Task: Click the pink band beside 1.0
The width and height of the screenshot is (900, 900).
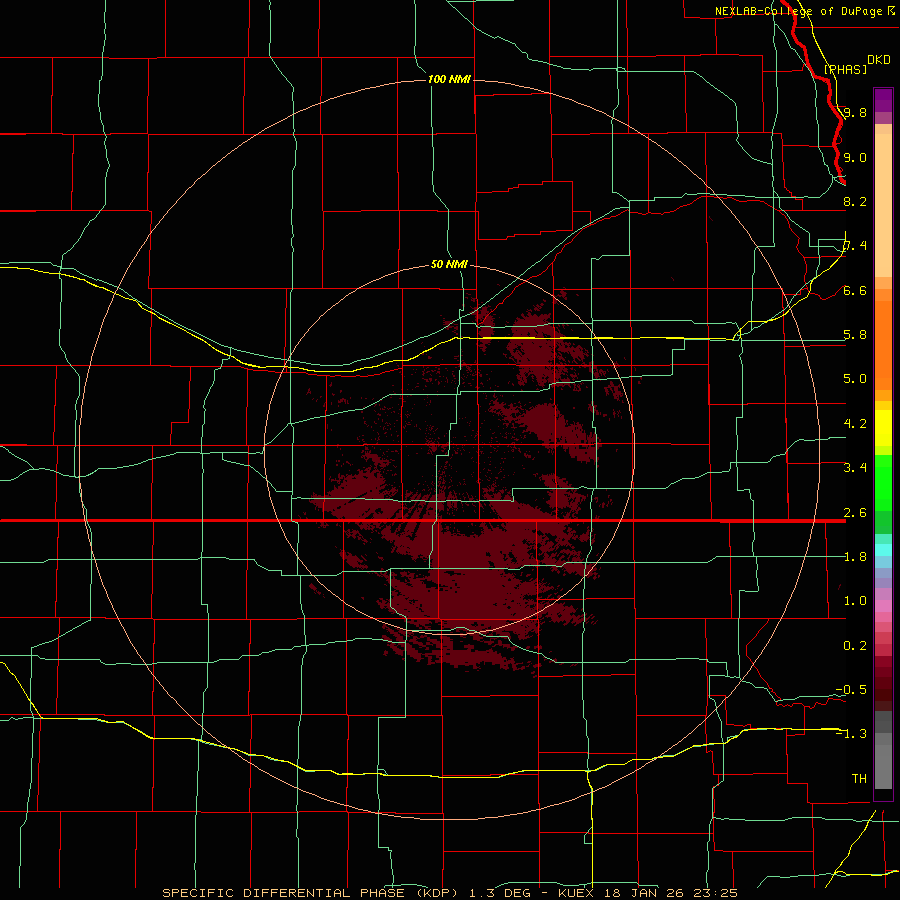Action: click(x=883, y=606)
